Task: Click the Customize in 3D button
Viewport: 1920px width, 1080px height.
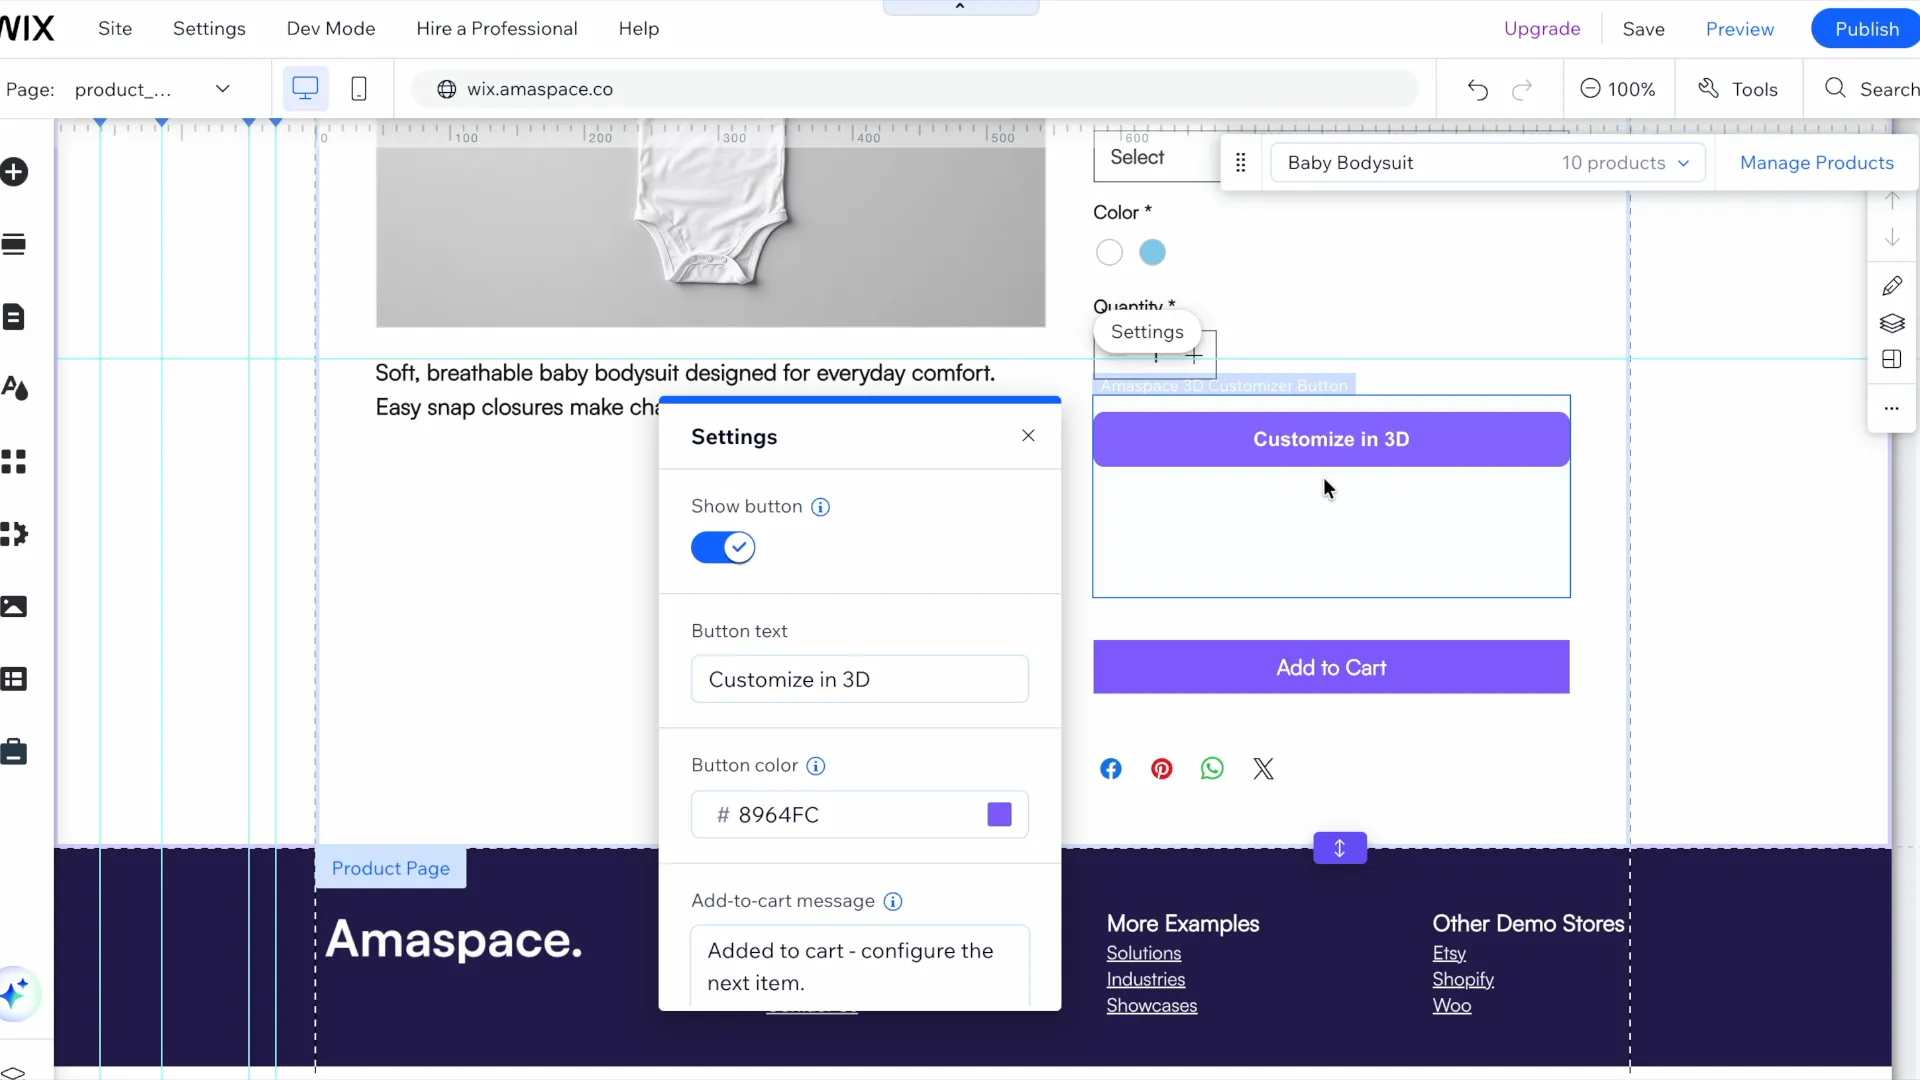Action: tap(1331, 440)
